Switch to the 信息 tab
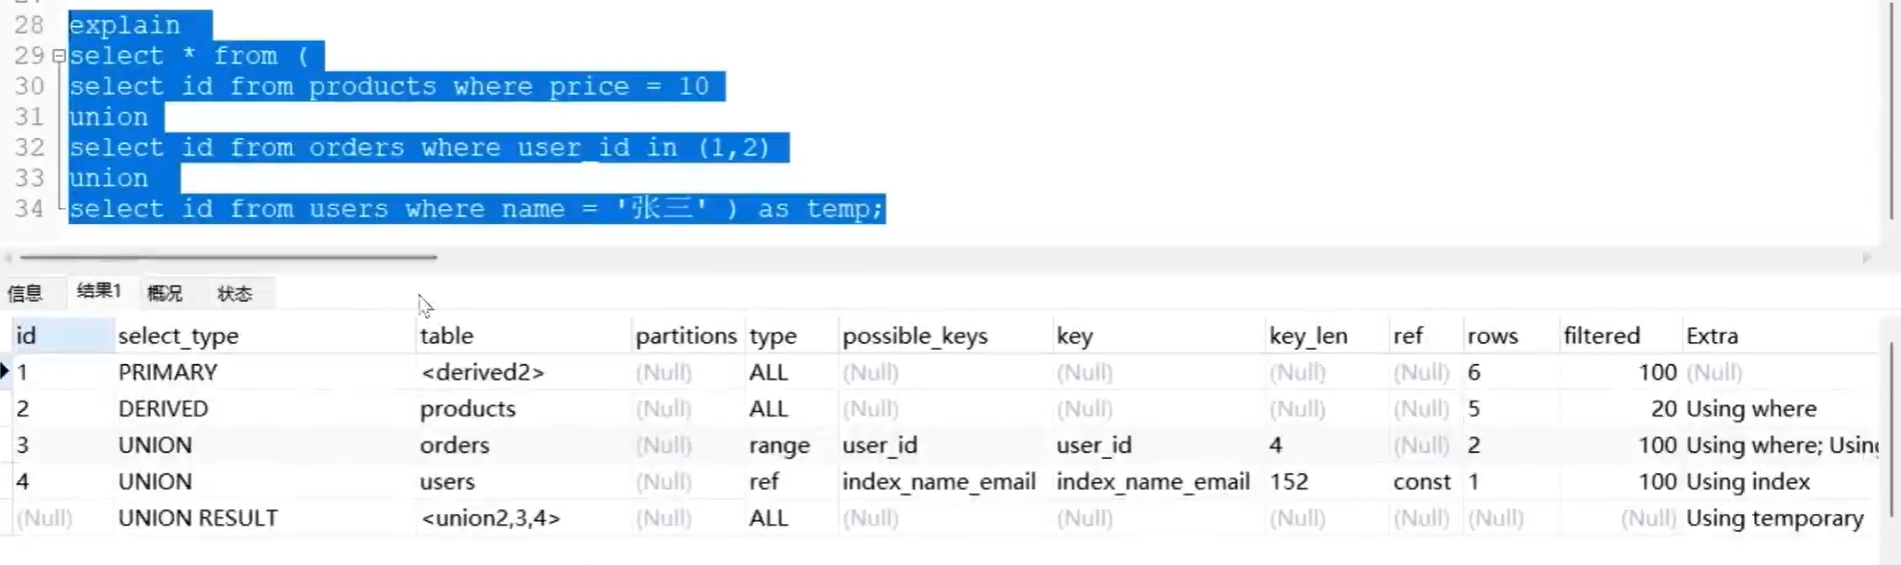The image size is (1901, 565). tap(25, 293)
